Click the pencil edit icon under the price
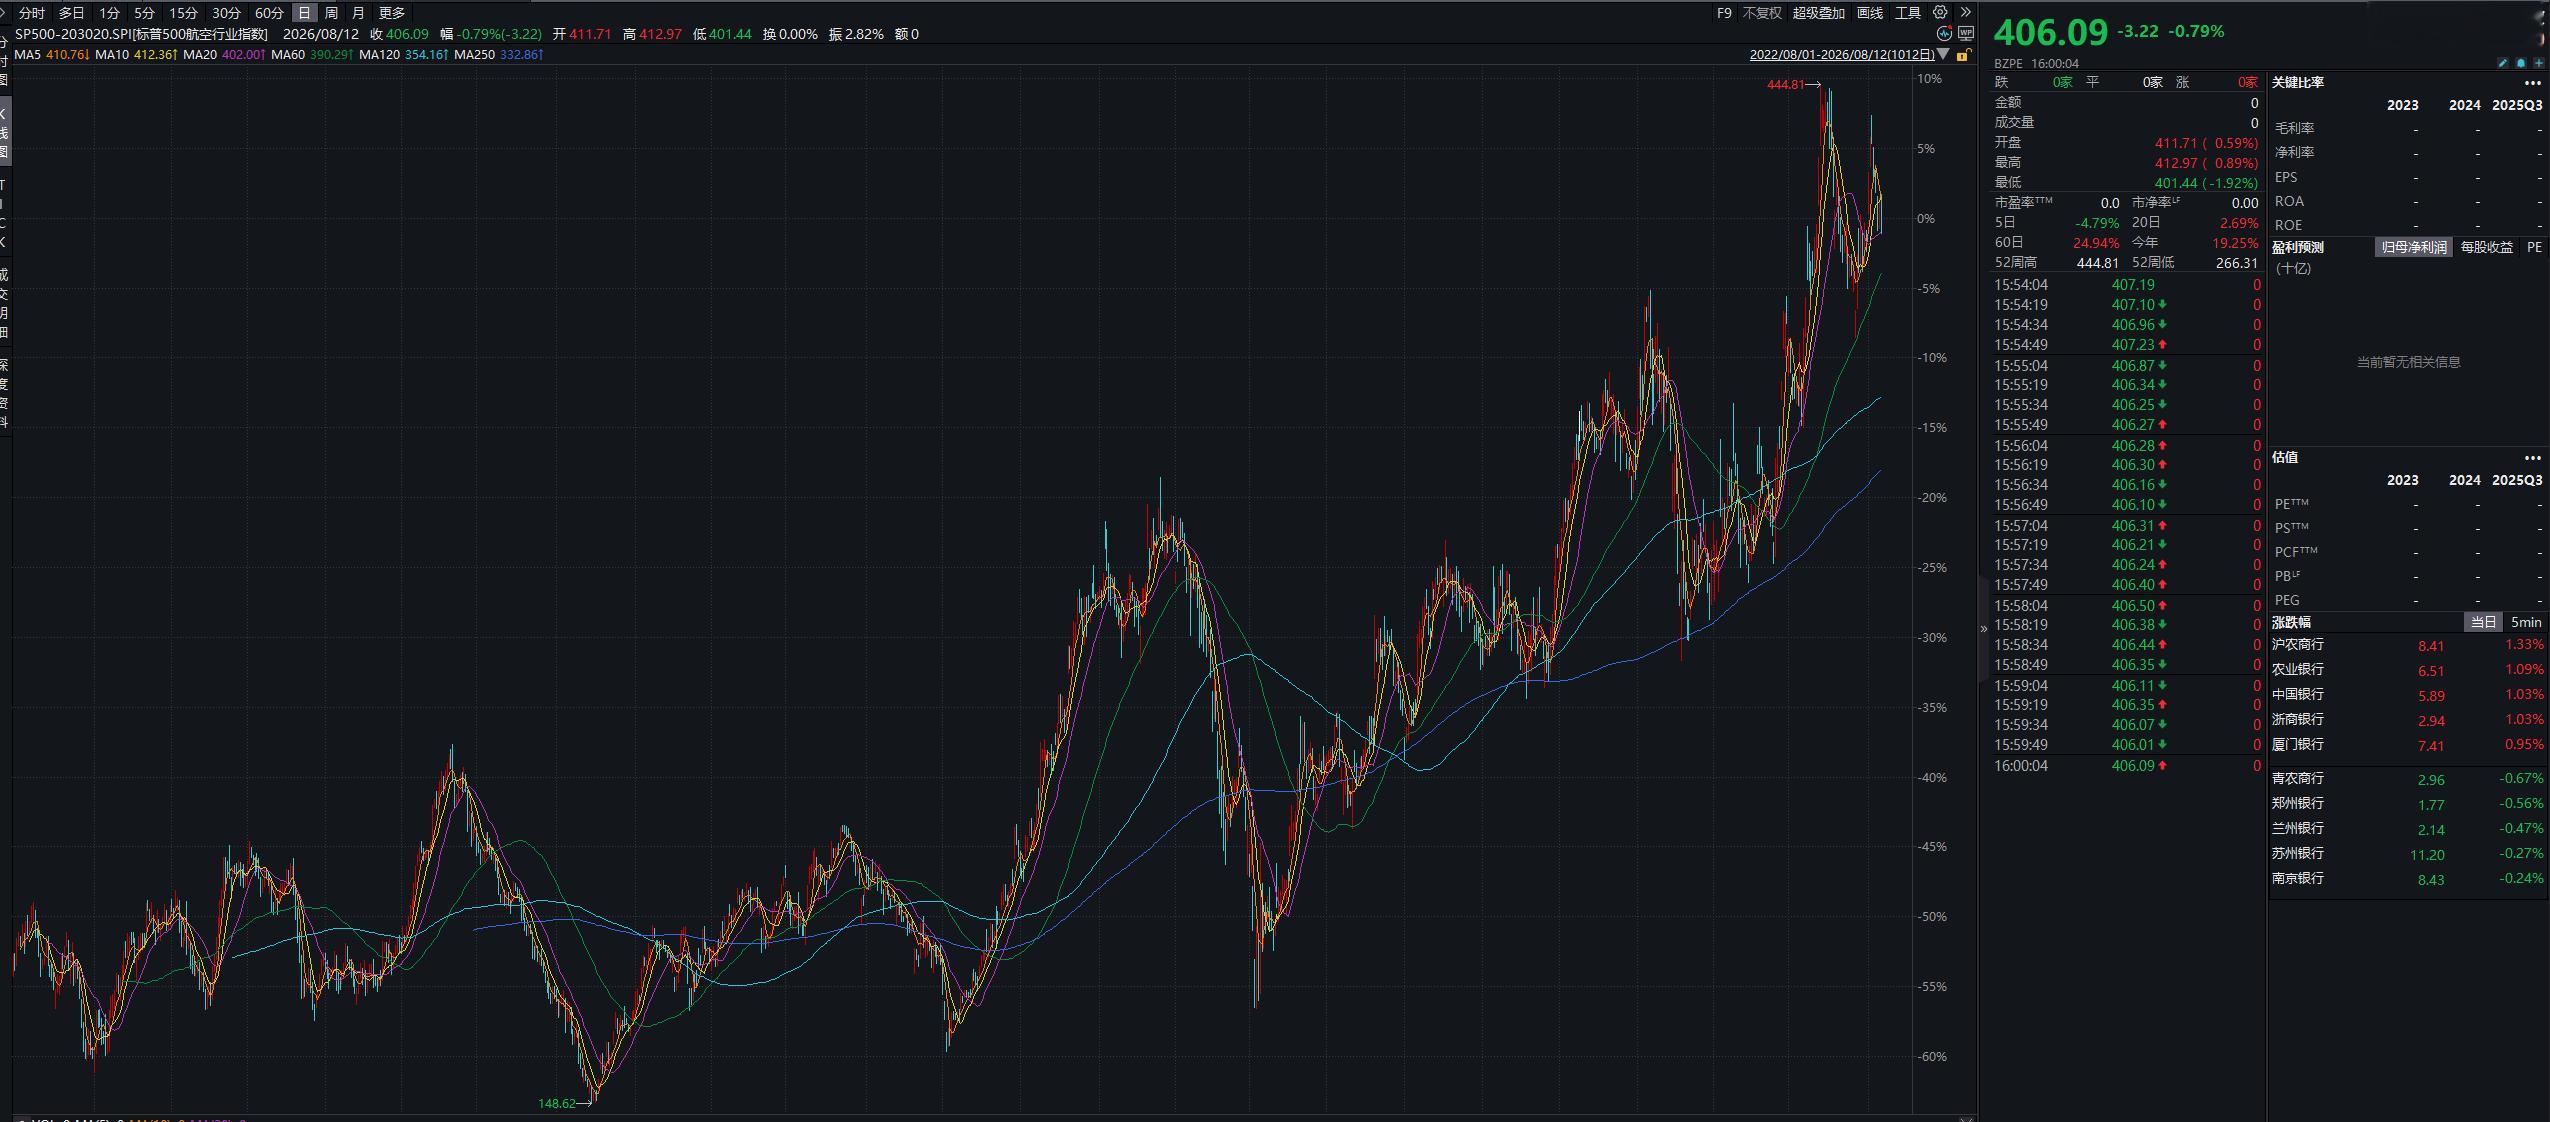This screenshot has height=1122, width=2550. coord(2503,63)
